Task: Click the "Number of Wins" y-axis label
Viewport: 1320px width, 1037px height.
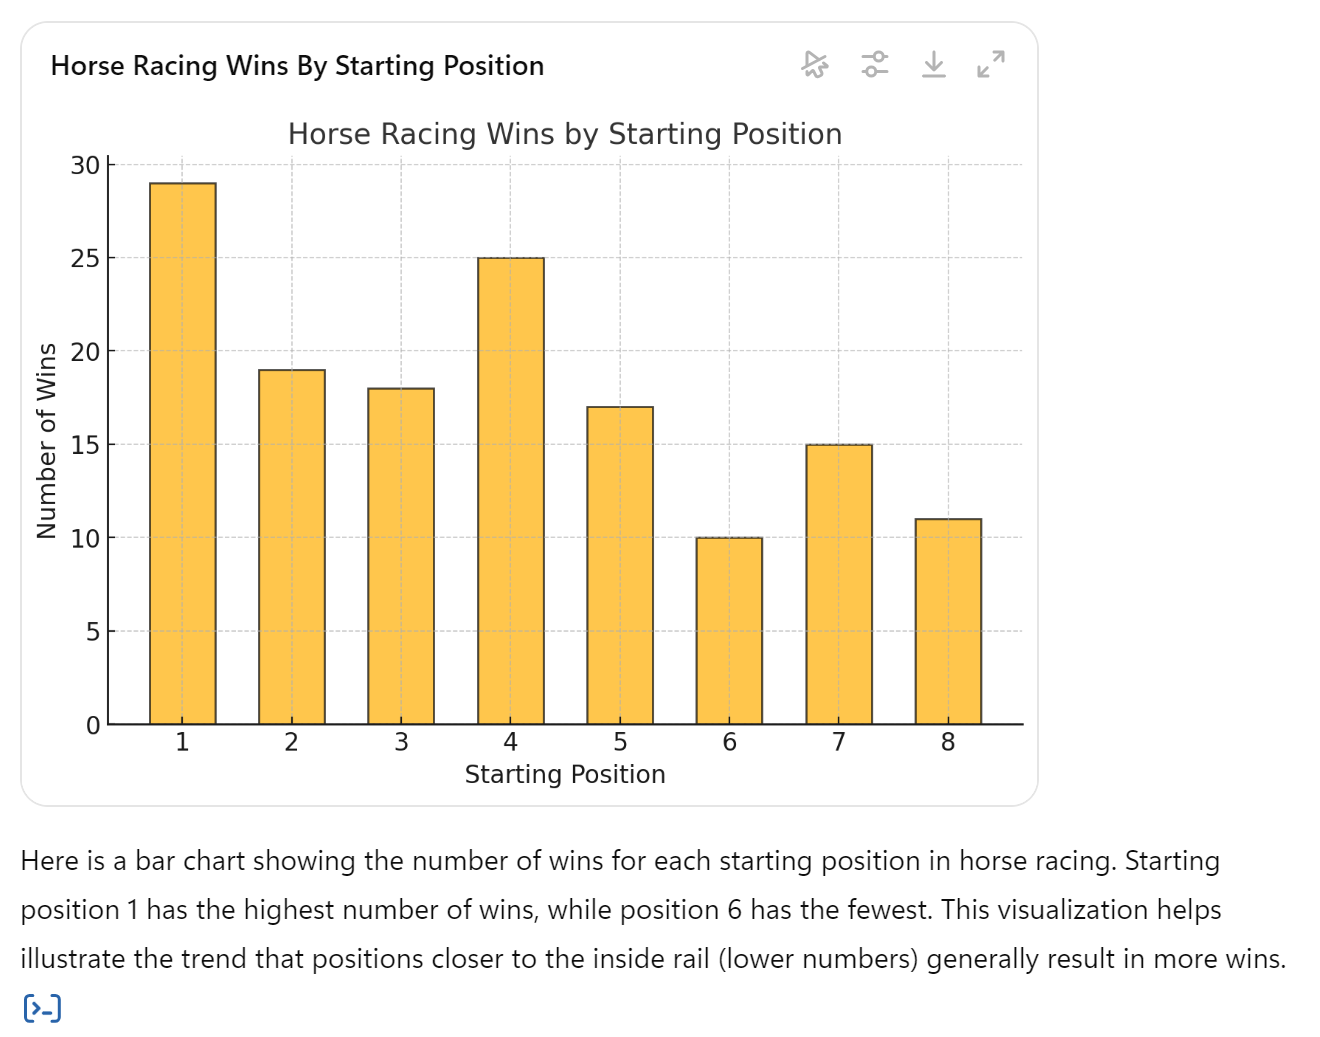Action: click(46, 441)
